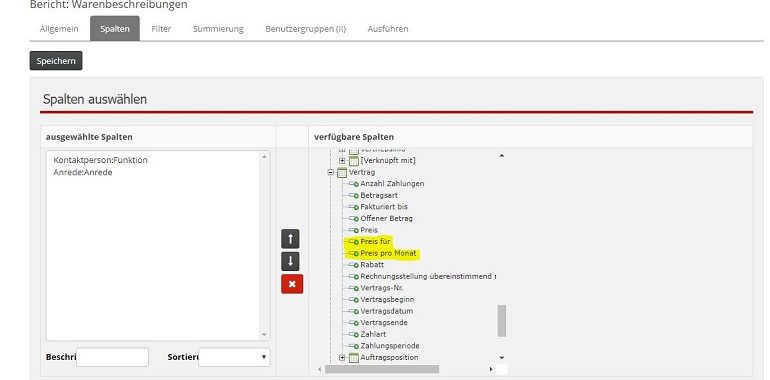Click the Beschriftung input field
This screenshot has height=380, width=770.
pos(112,357)
